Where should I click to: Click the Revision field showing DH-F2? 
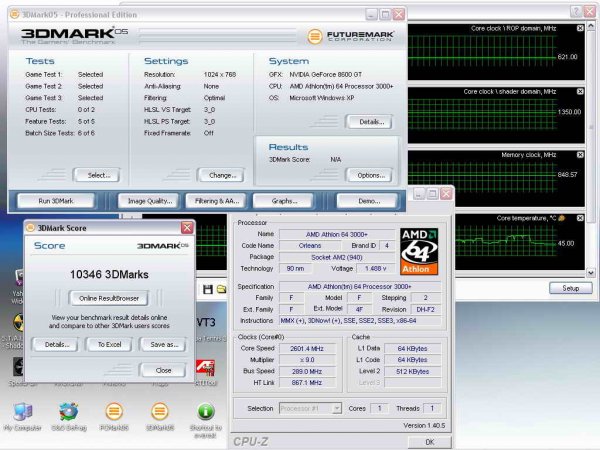tap(426, 309)
